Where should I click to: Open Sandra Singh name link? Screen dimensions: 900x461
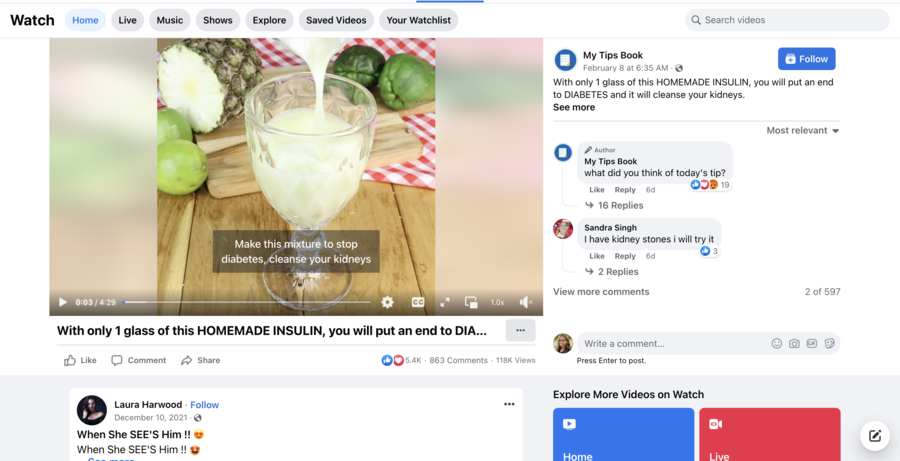pos(610,228)
